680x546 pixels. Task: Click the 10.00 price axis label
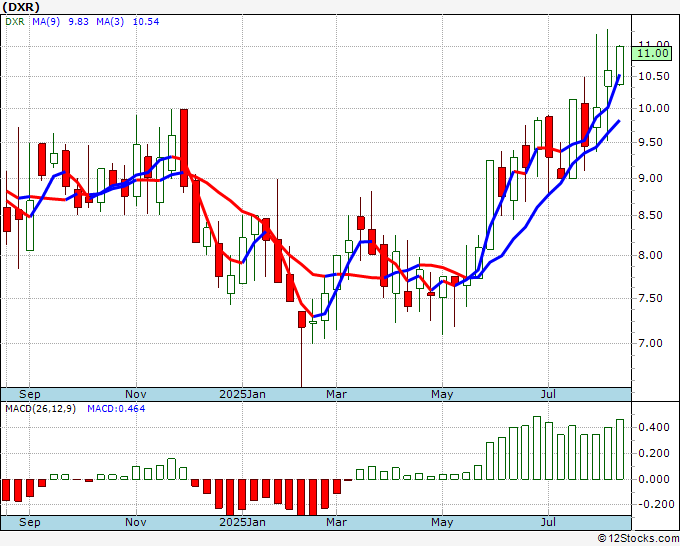[x=654, y=108]
